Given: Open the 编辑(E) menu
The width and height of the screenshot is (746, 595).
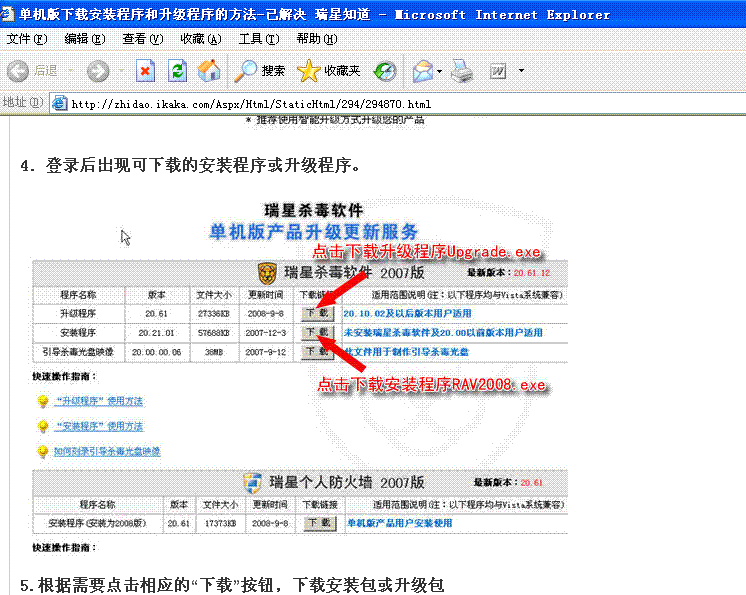Looking at the screenshot, I should [85, 39].
